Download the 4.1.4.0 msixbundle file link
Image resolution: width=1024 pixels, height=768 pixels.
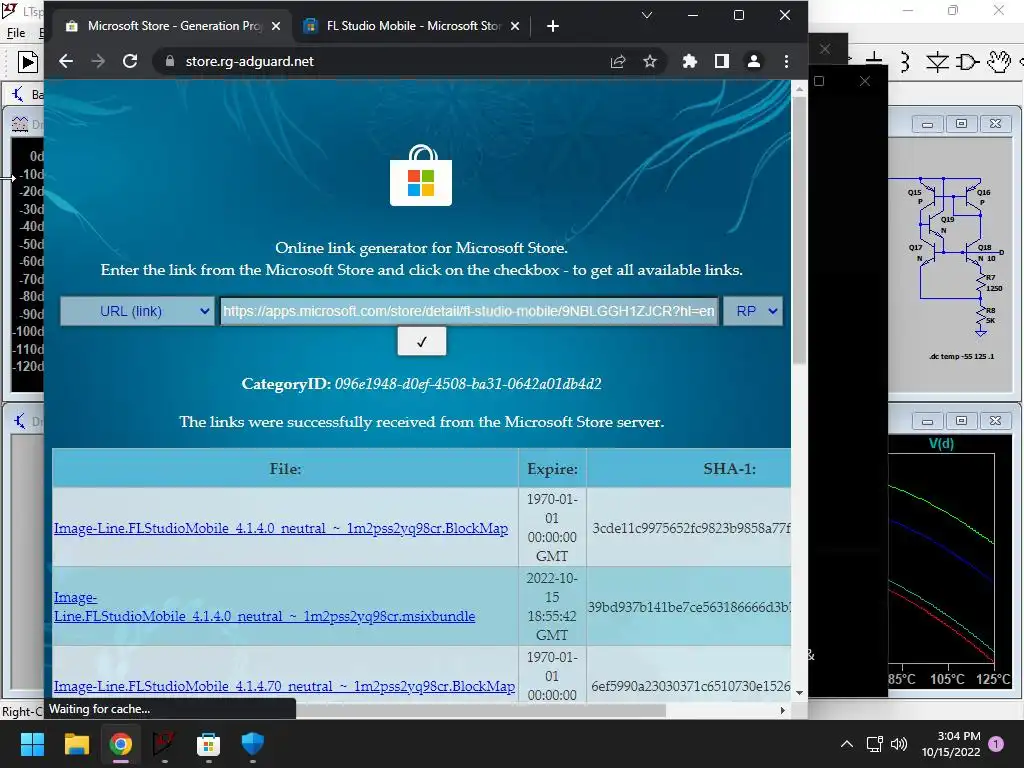click(264, 607)
